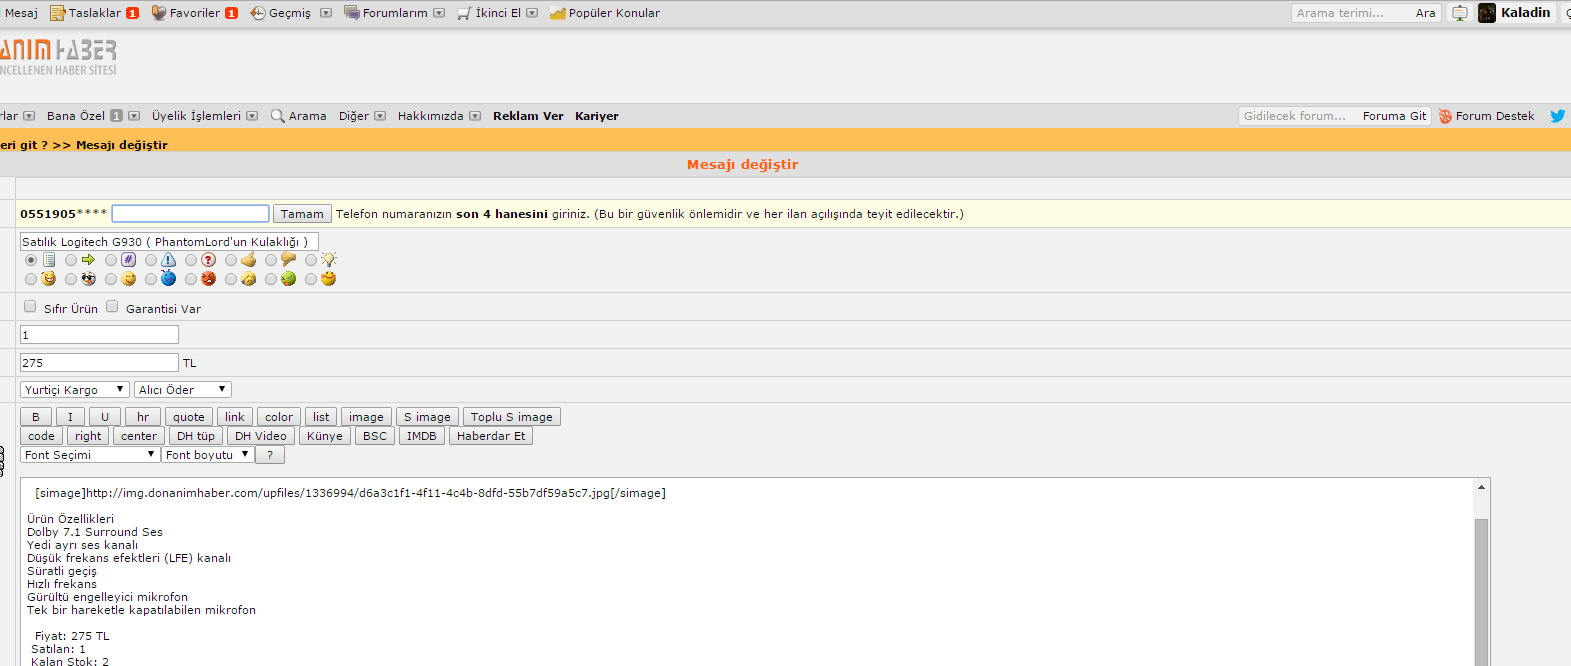Click the thumbs up message icon

(248, 260)
